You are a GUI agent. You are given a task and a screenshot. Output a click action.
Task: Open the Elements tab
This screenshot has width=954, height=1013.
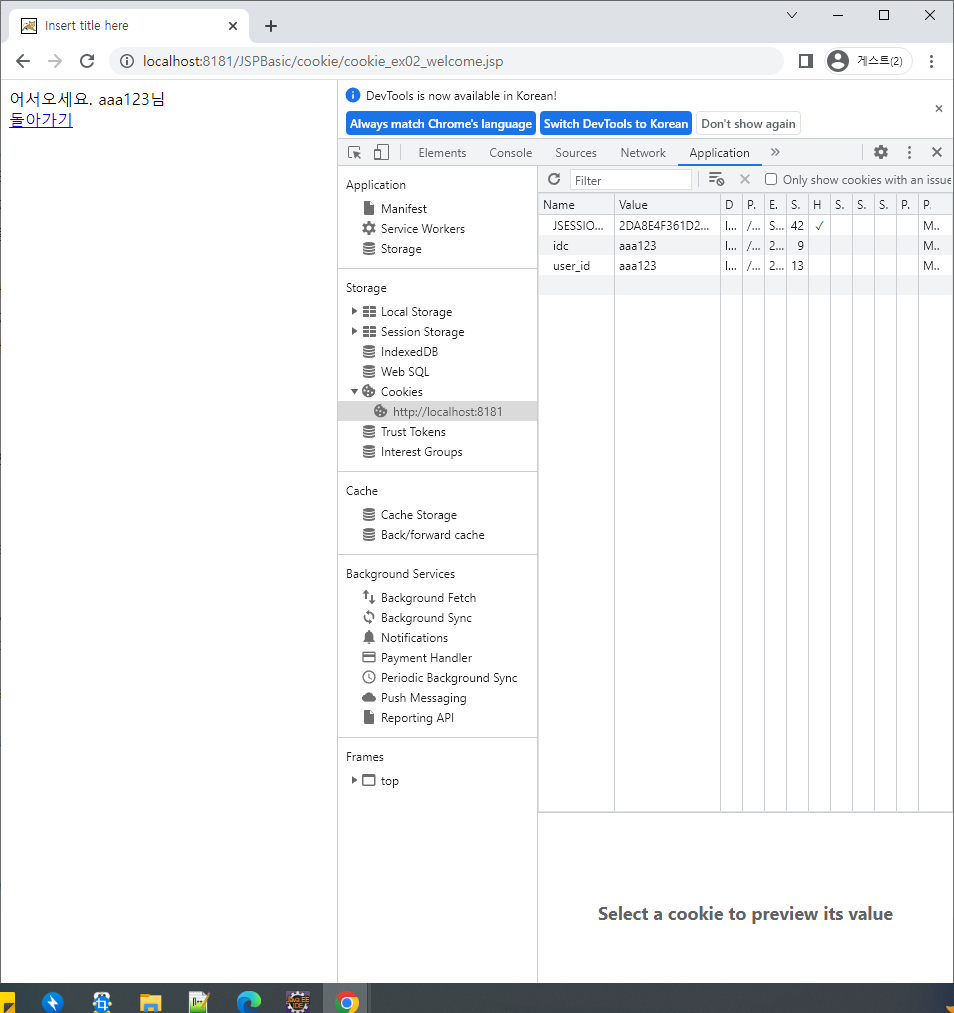click(x=442, y=153)
